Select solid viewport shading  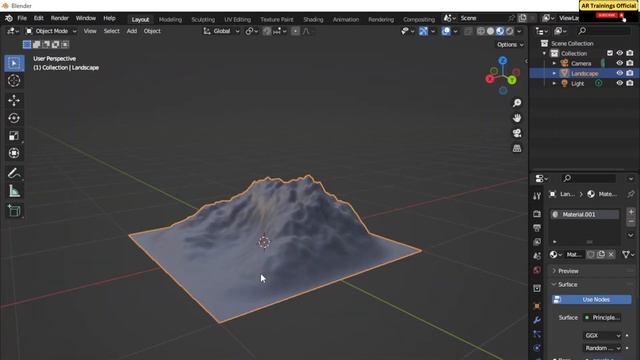pos(490,31)
